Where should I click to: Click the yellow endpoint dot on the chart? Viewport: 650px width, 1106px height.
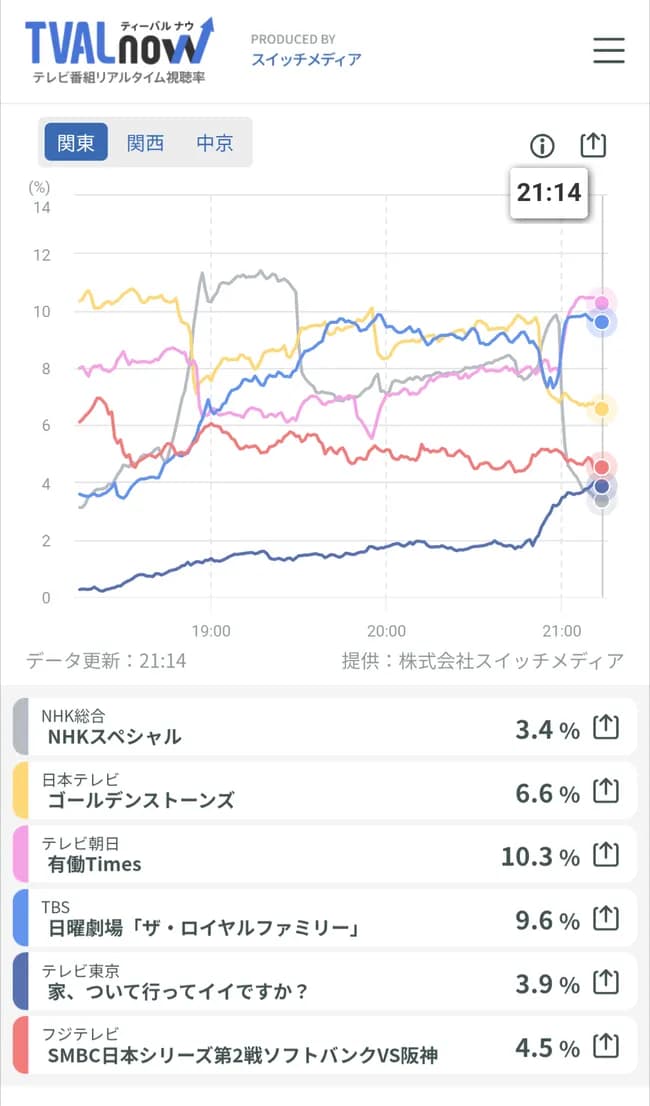600,408
